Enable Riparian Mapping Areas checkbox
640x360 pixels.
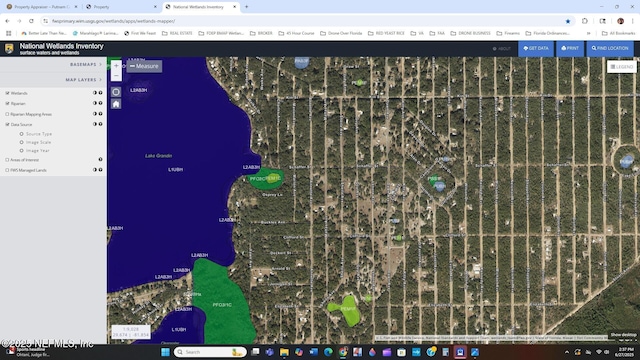click(x=7, y=114)
